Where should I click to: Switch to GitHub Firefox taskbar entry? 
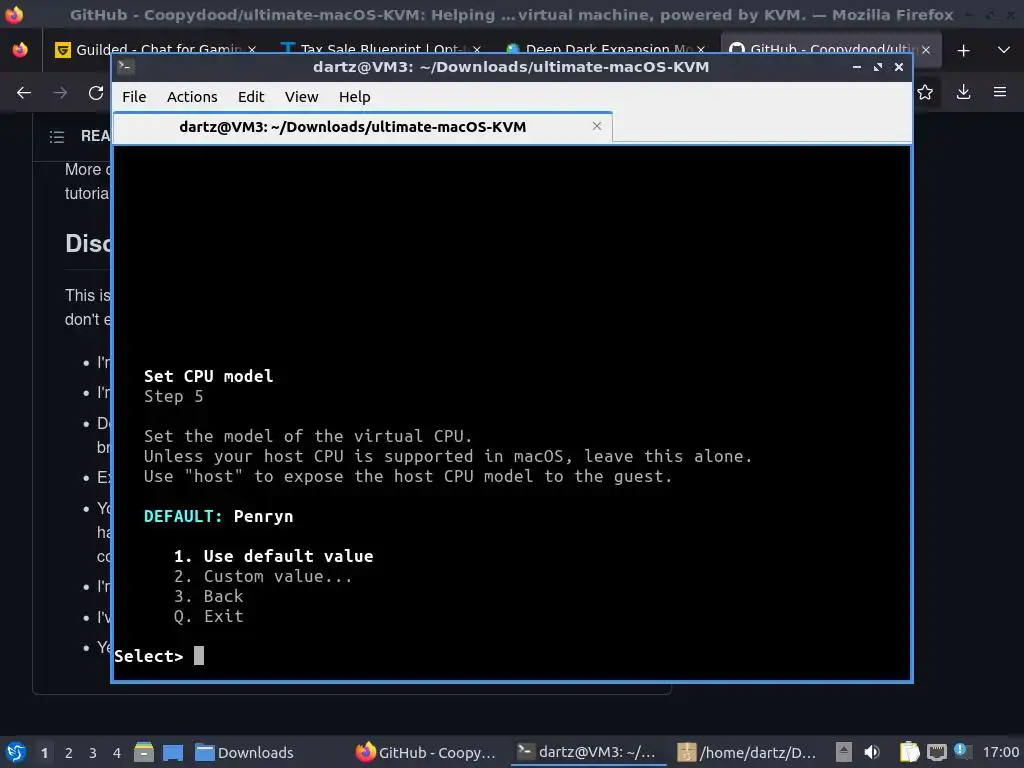[x=426, y=752]
